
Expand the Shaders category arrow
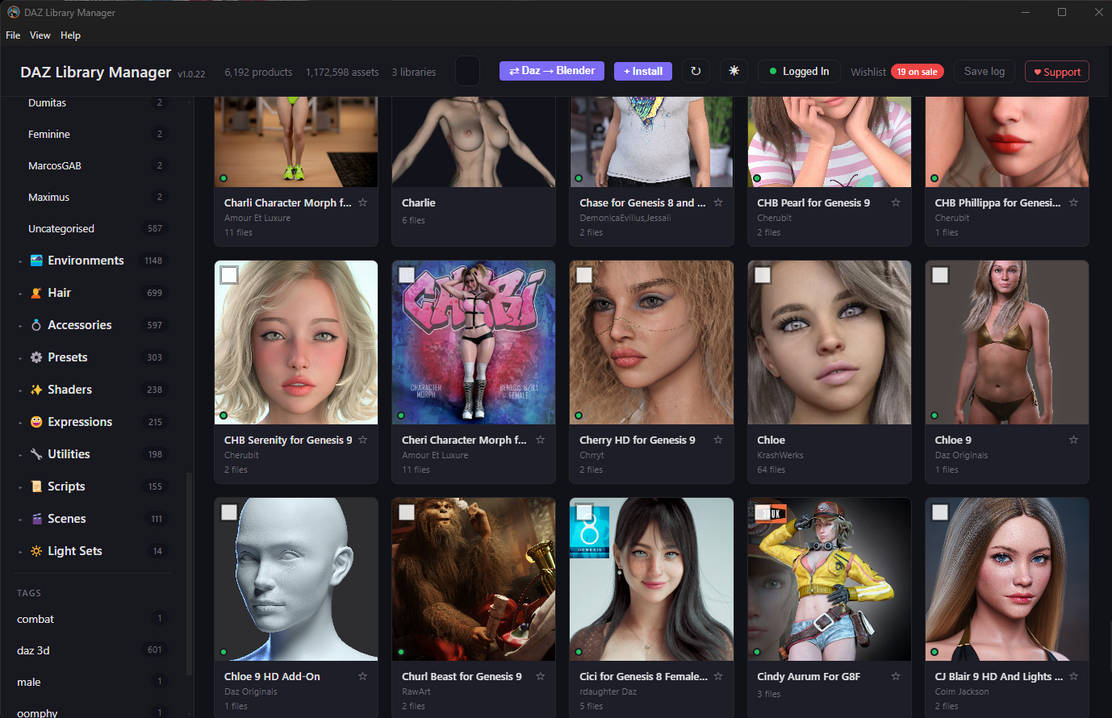click(x=20, y=390)
